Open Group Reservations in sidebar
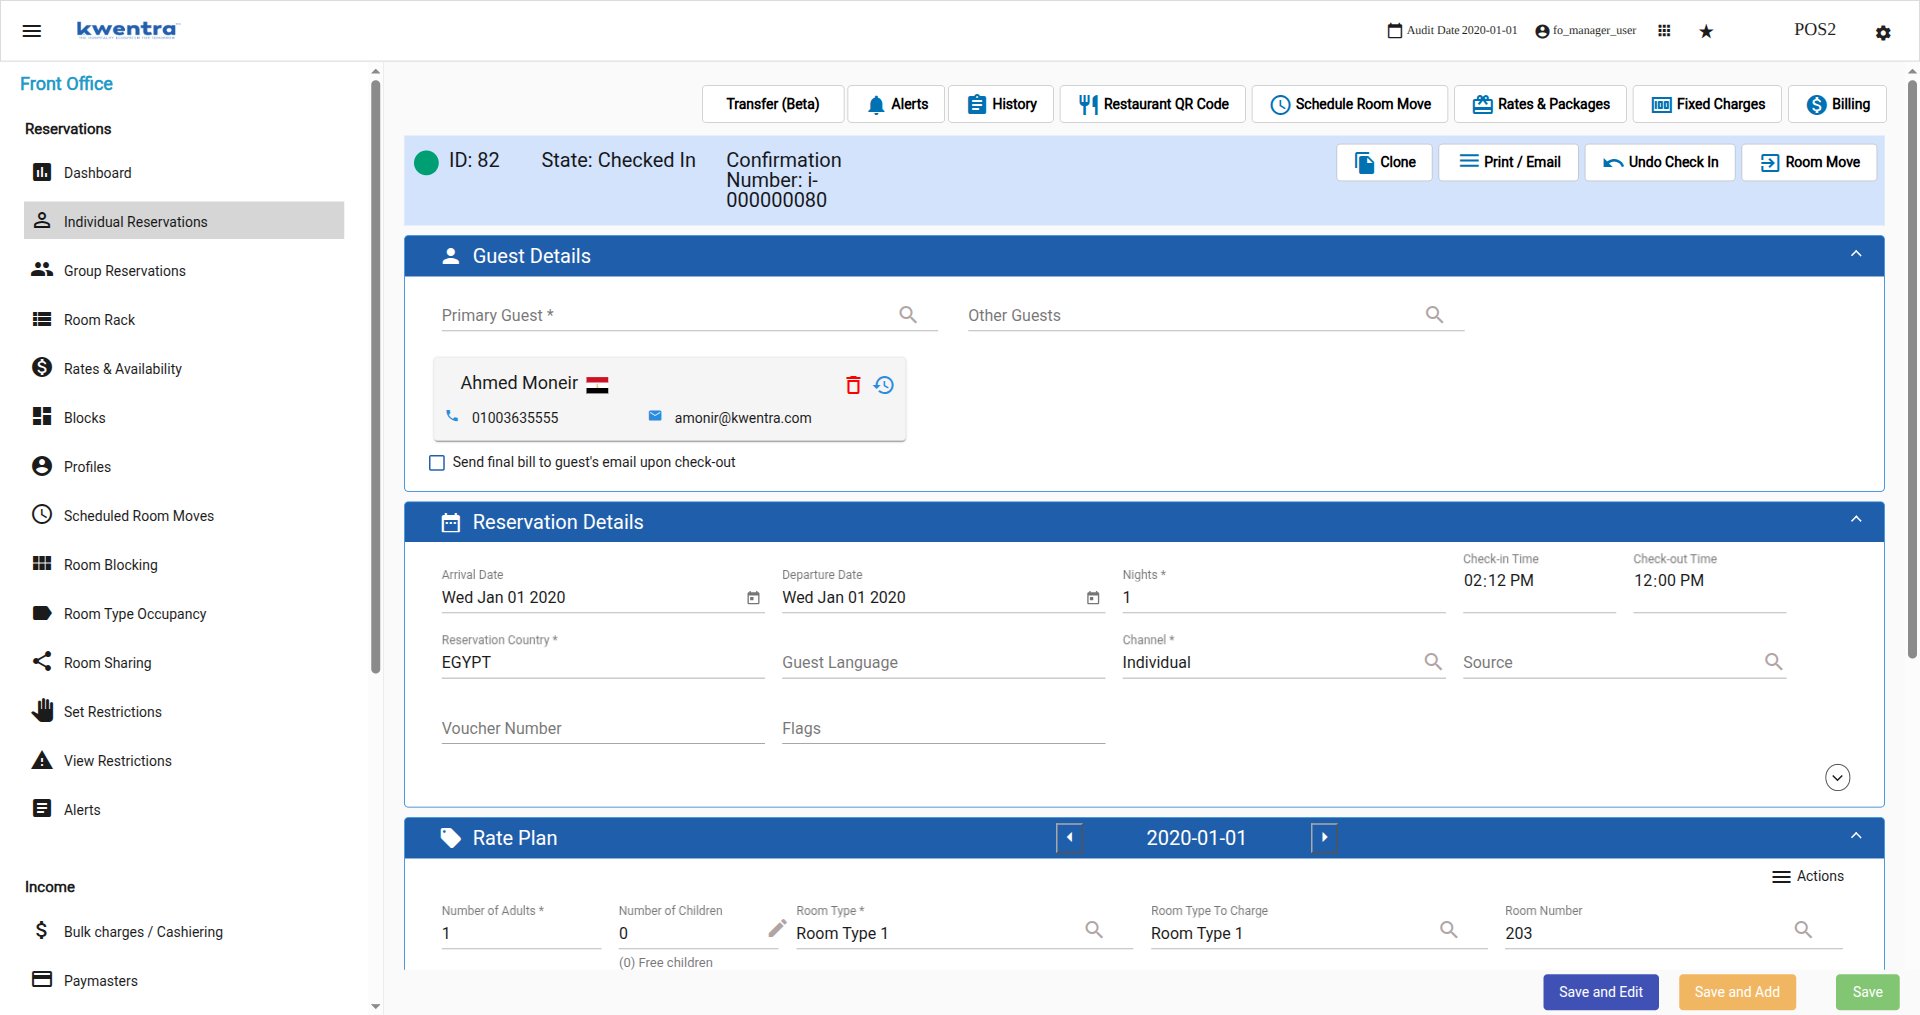This screenshot has height=1015, width=1920. pyautogui.click(x=184, y=270)
